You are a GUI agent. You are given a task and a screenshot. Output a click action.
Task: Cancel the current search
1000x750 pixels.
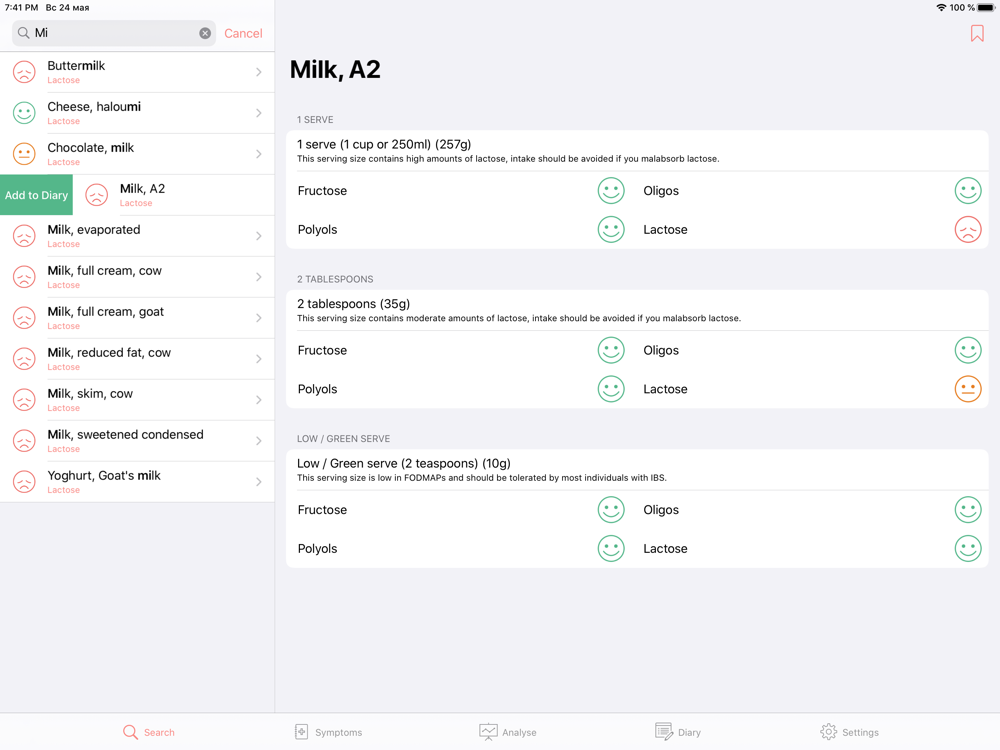[x=243, y=33]
